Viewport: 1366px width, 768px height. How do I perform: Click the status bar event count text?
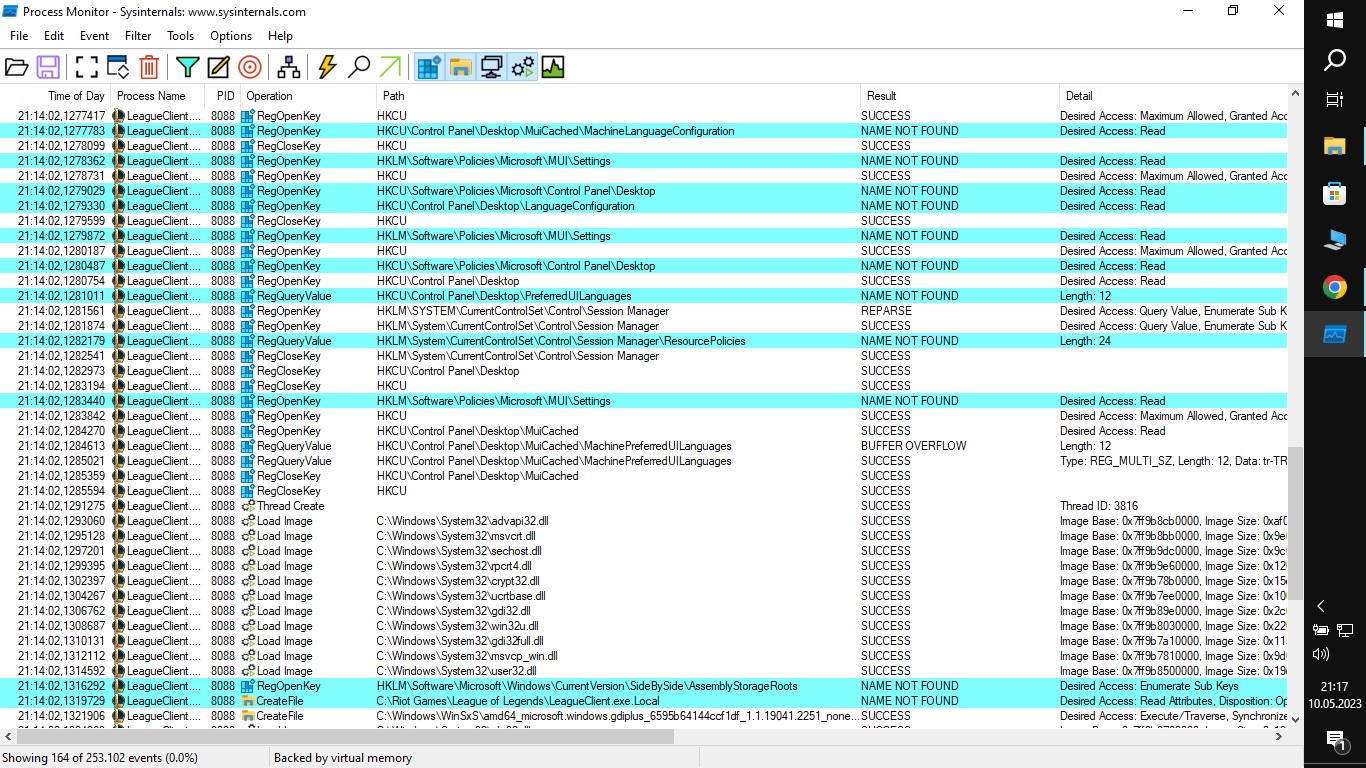(101, 758)
